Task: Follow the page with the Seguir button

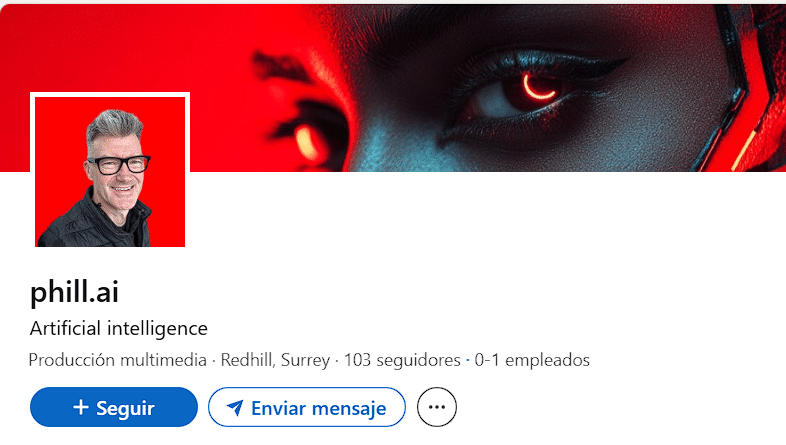Action: [x=114, y=407]
